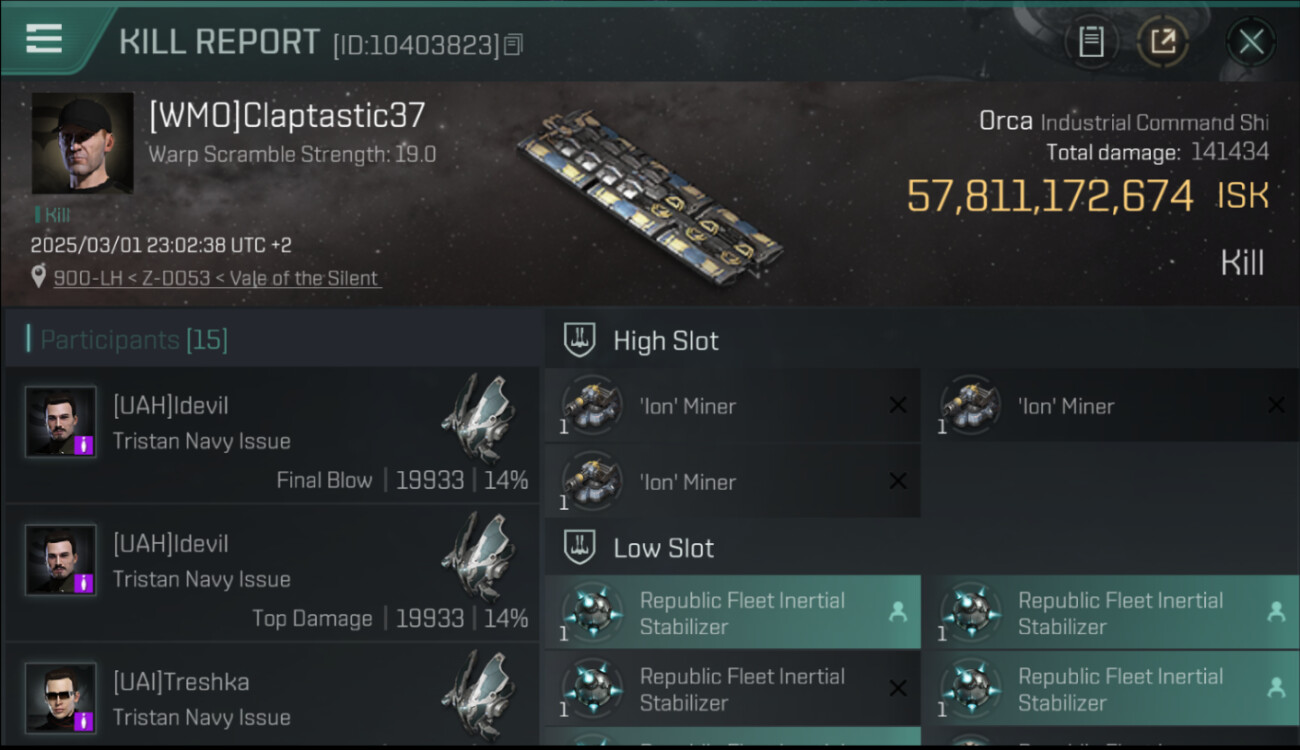
Task: Open 9OO-LH system location link
Action: coord(217,278)
